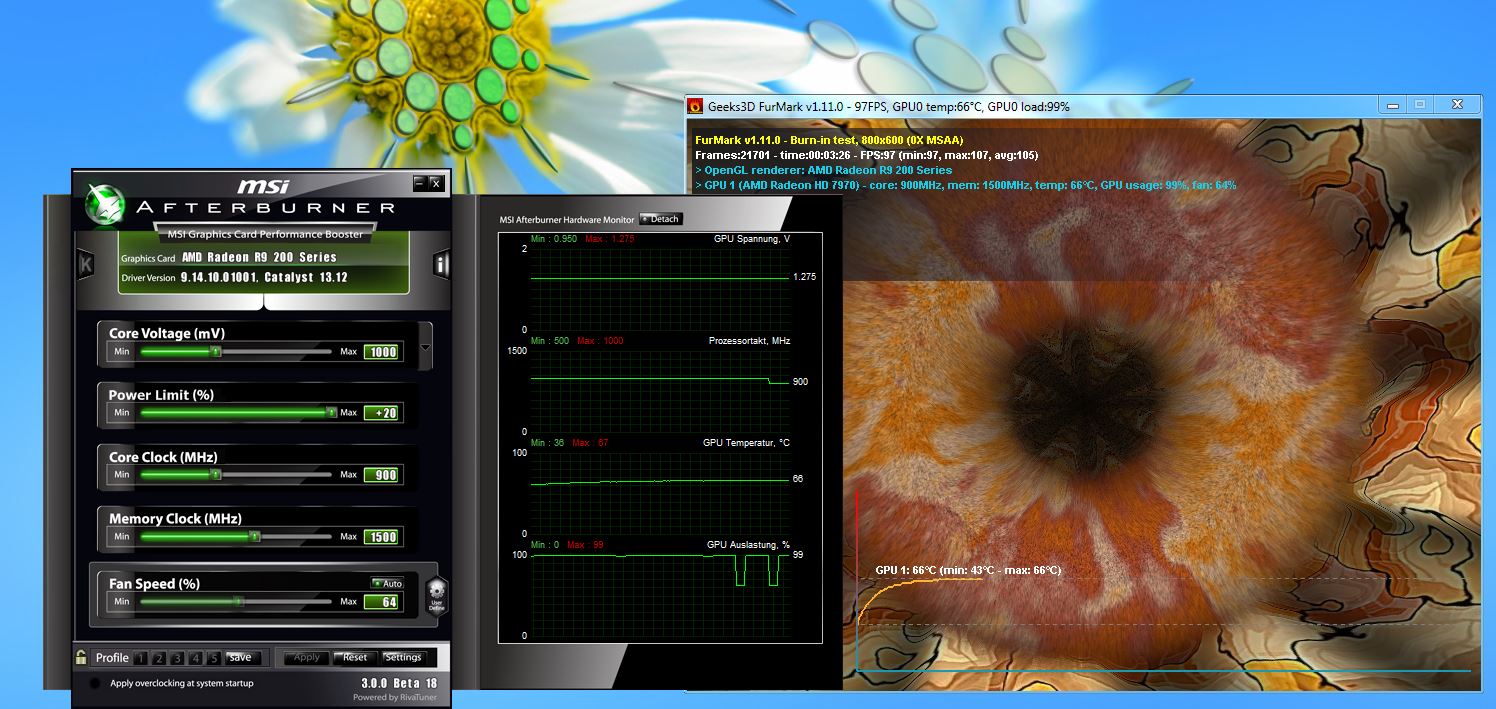
Task: Click the Power Limit slider handle
Action: tap(331, 412)
